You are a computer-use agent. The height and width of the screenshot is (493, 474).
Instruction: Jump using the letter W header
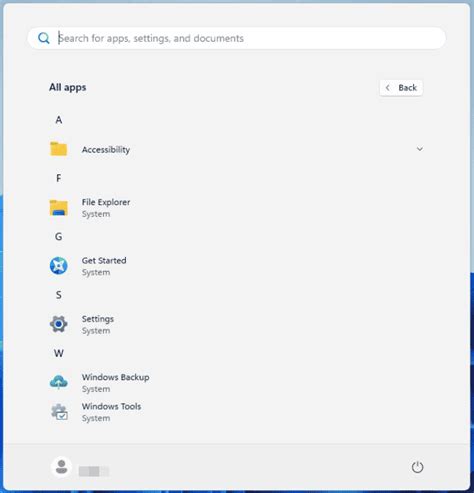pyautogui.click(x=59, y=353)
